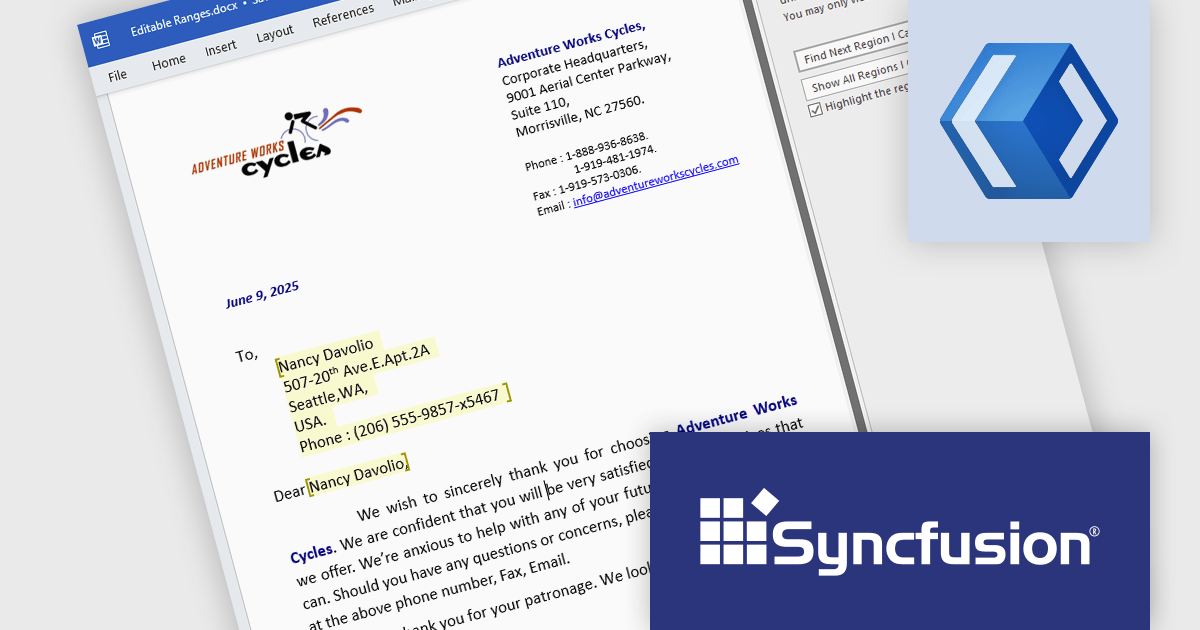The width and height of the screenshot is (1200, 630).
Task: Switch to the Home ribbon tab
Action: [x=169, y=60]
